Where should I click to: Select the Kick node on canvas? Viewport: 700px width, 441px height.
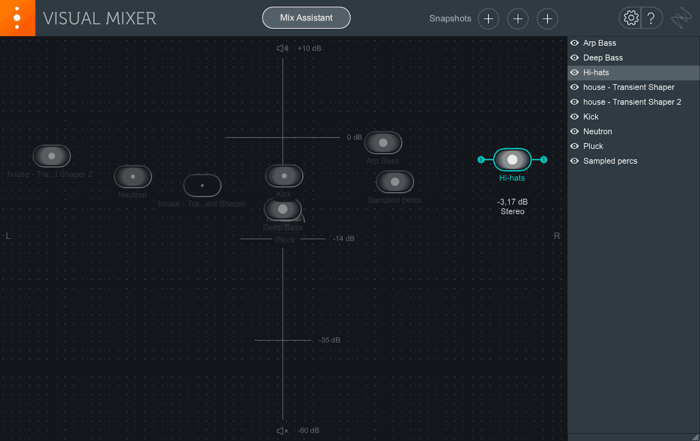(x=284, y=176)
